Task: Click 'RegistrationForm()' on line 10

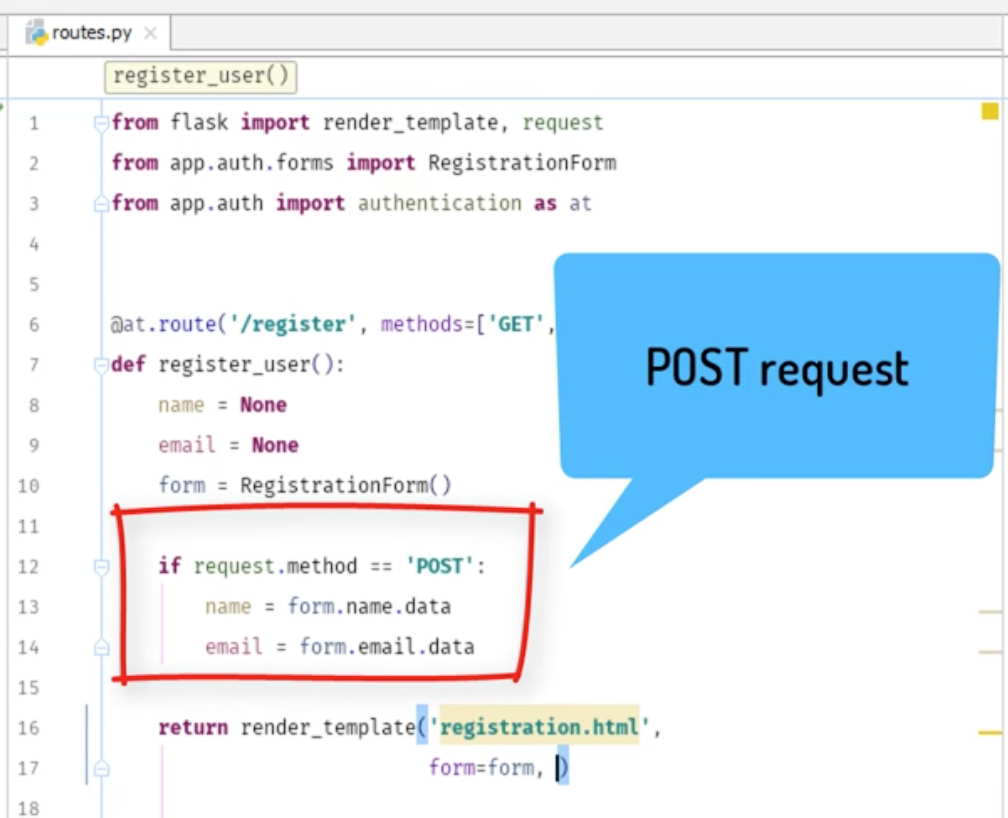Action: (346, 485)
